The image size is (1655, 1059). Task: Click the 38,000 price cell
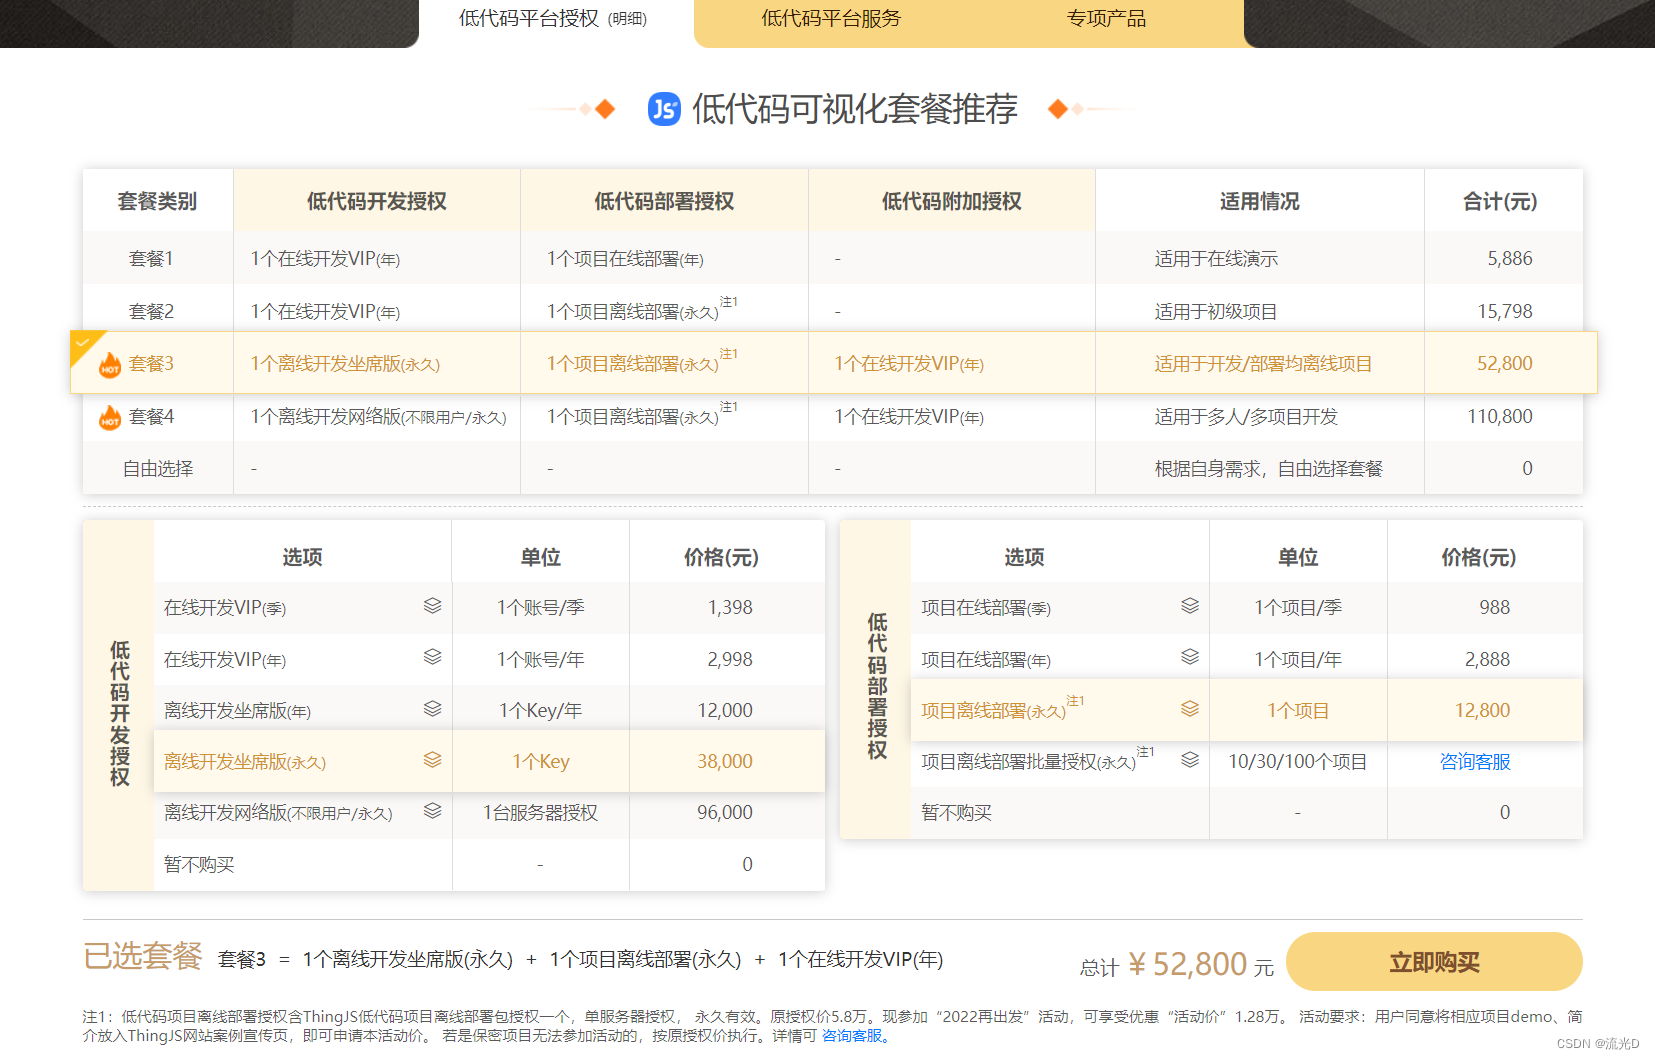click(725, 761)
